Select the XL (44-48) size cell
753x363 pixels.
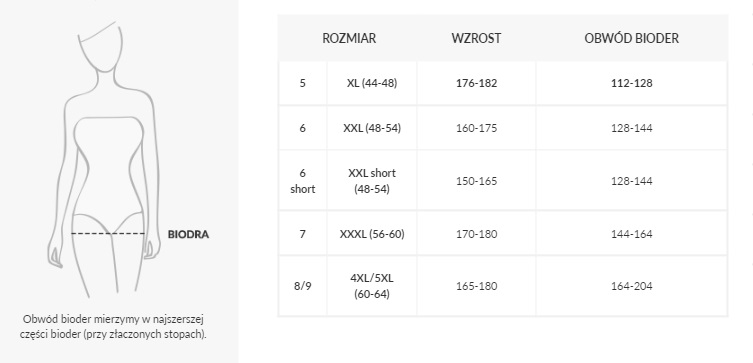click(372, 83)
